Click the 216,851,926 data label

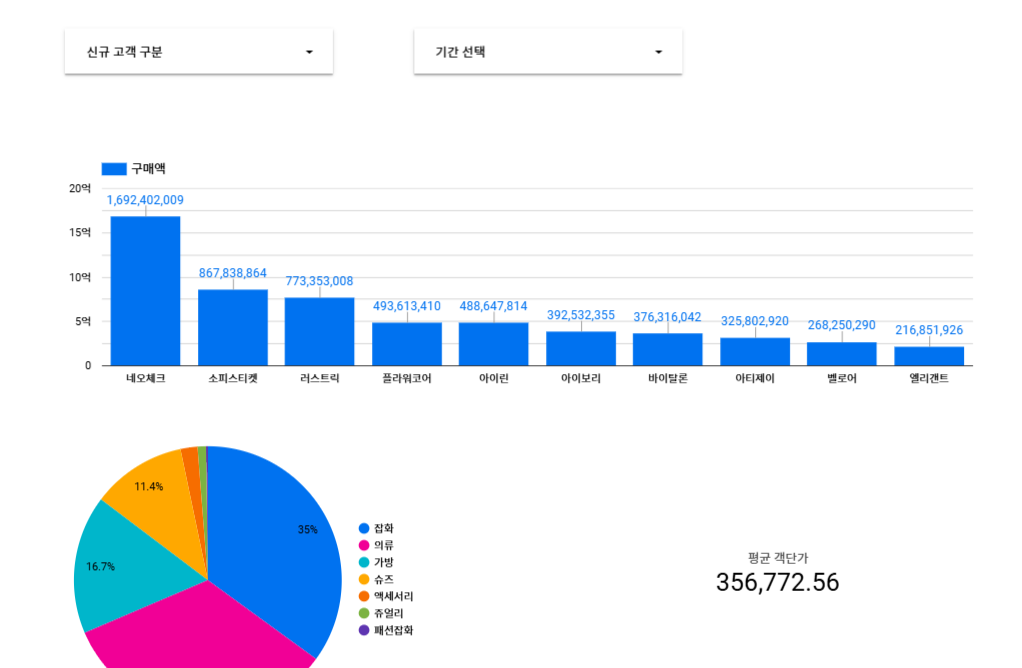tap(929, 330)
